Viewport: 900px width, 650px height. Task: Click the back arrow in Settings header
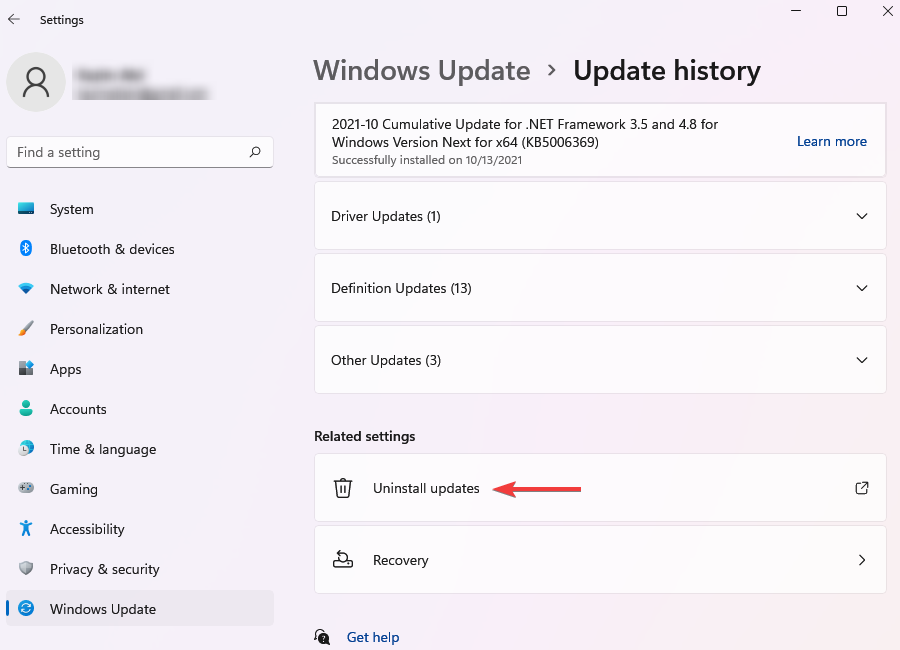click(14, 20)
